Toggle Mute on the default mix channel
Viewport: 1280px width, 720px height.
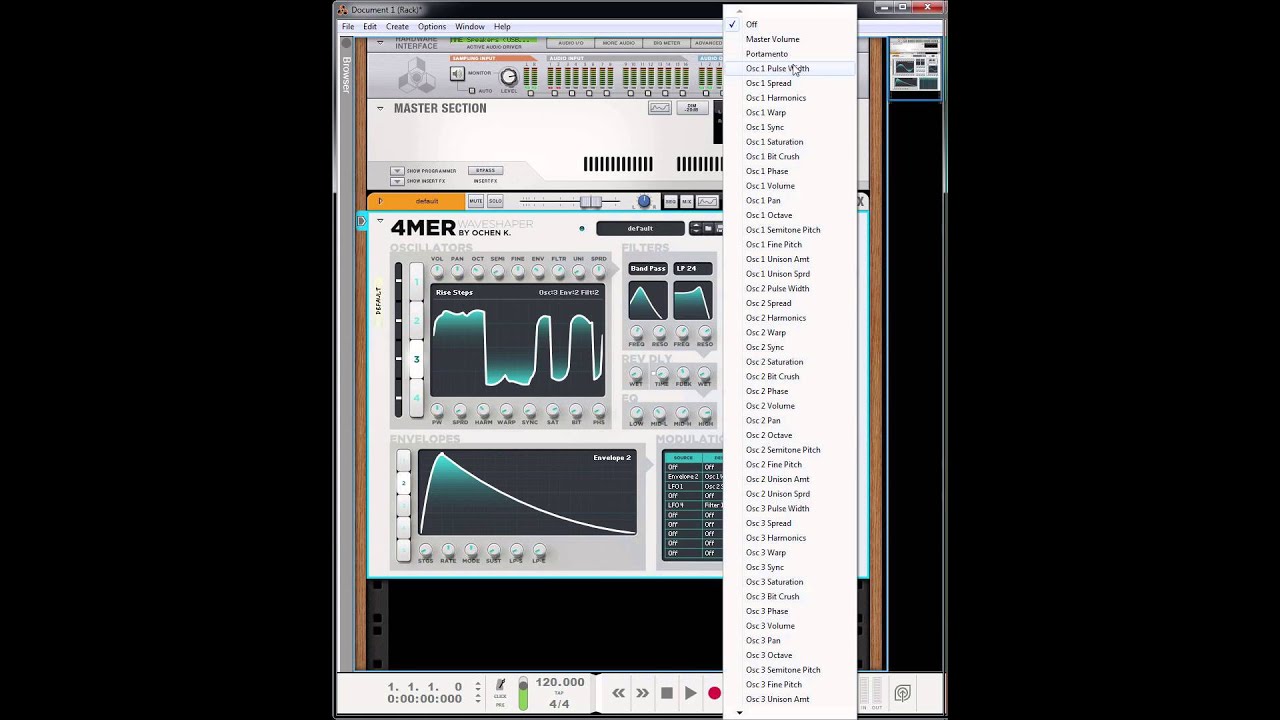pos(476,201)
